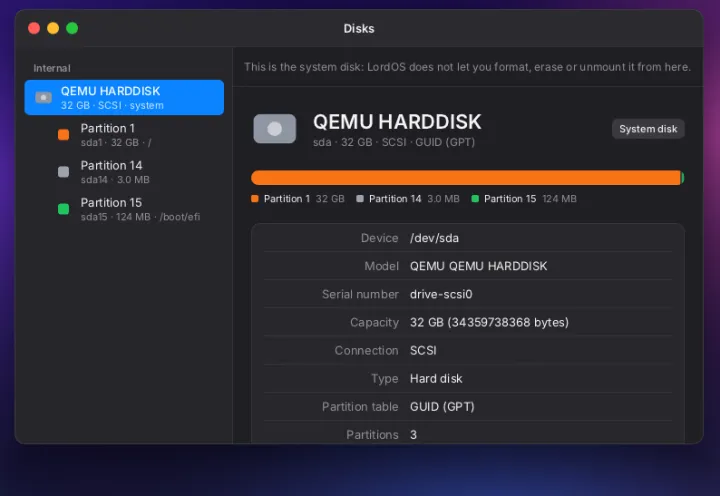Click the gray Partition 14 sidebar icon

(x=63, y=172)
